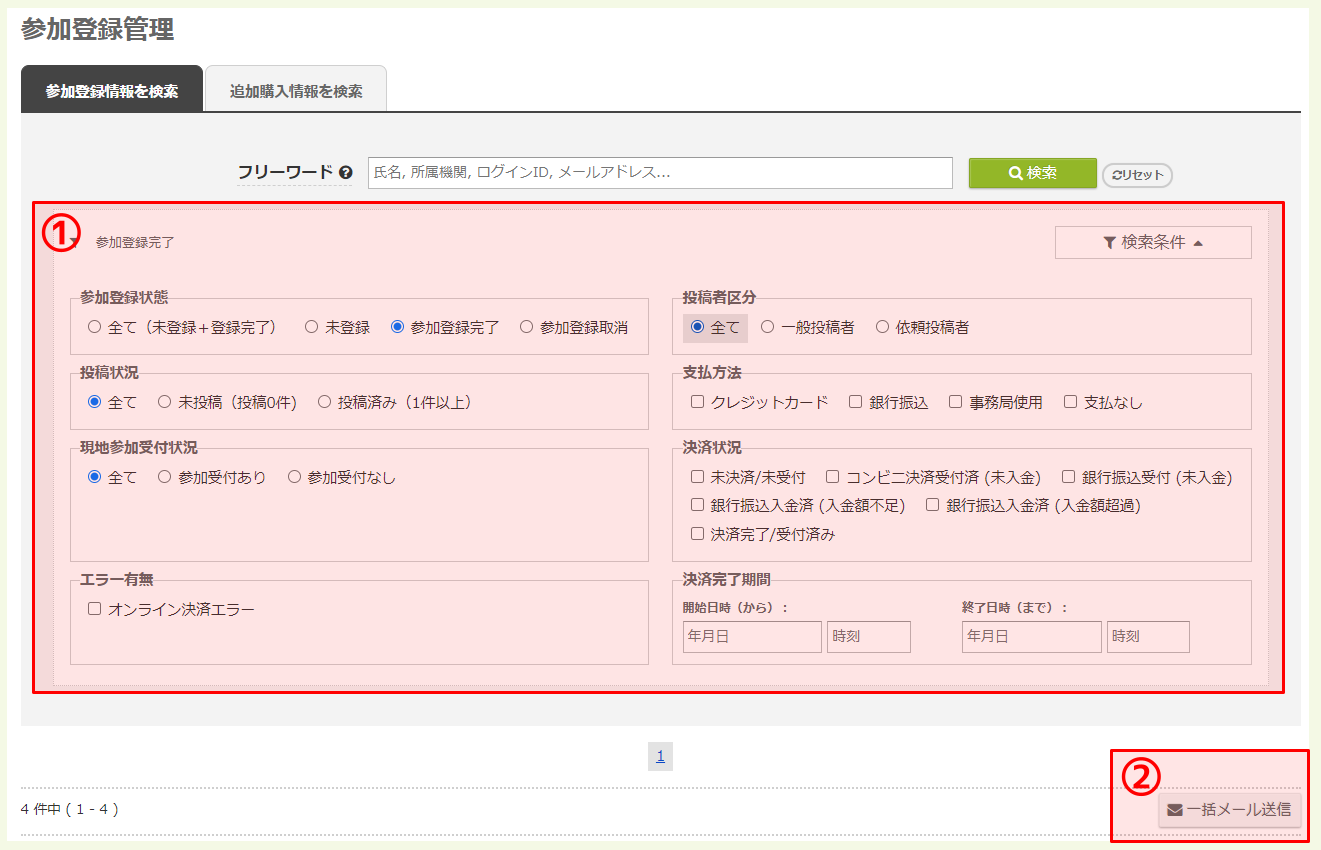Switch to the 追加購入情報を検索 tab
Viewport: 1321px width, 850px height.
coord(296,88)
